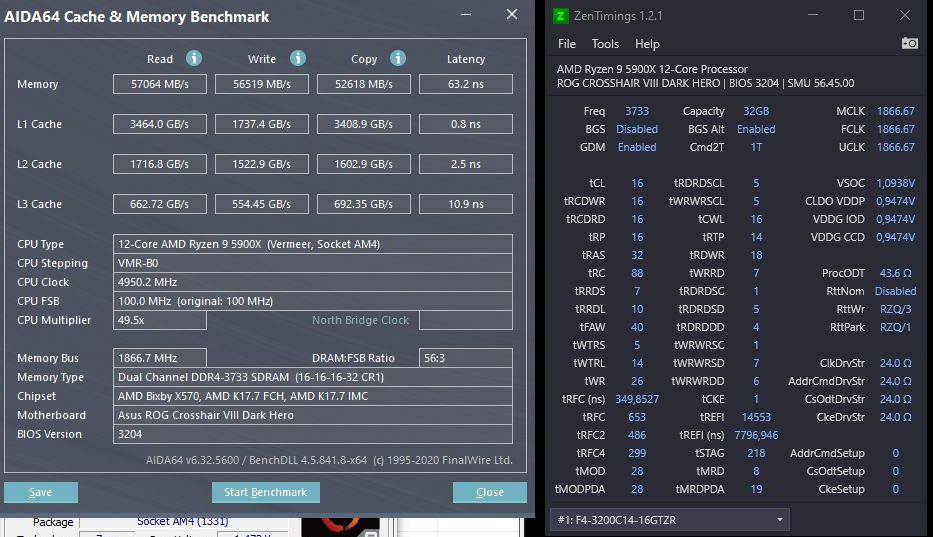Viewport: 933px width, 537px height.
Task: Open the File menu in ZenTimings
Action: point(566,44)
